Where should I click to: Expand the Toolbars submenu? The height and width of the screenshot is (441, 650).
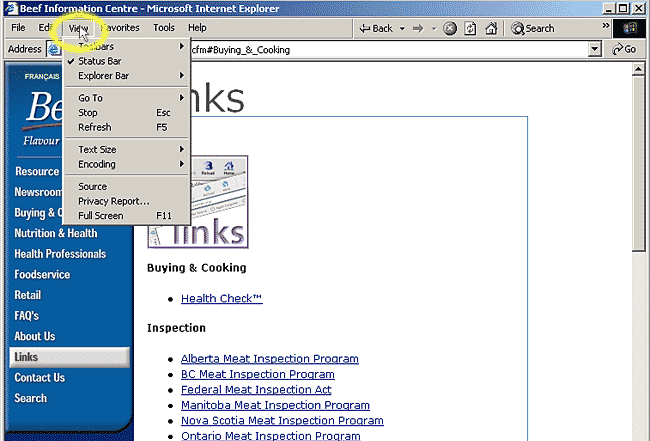point(127,46)
